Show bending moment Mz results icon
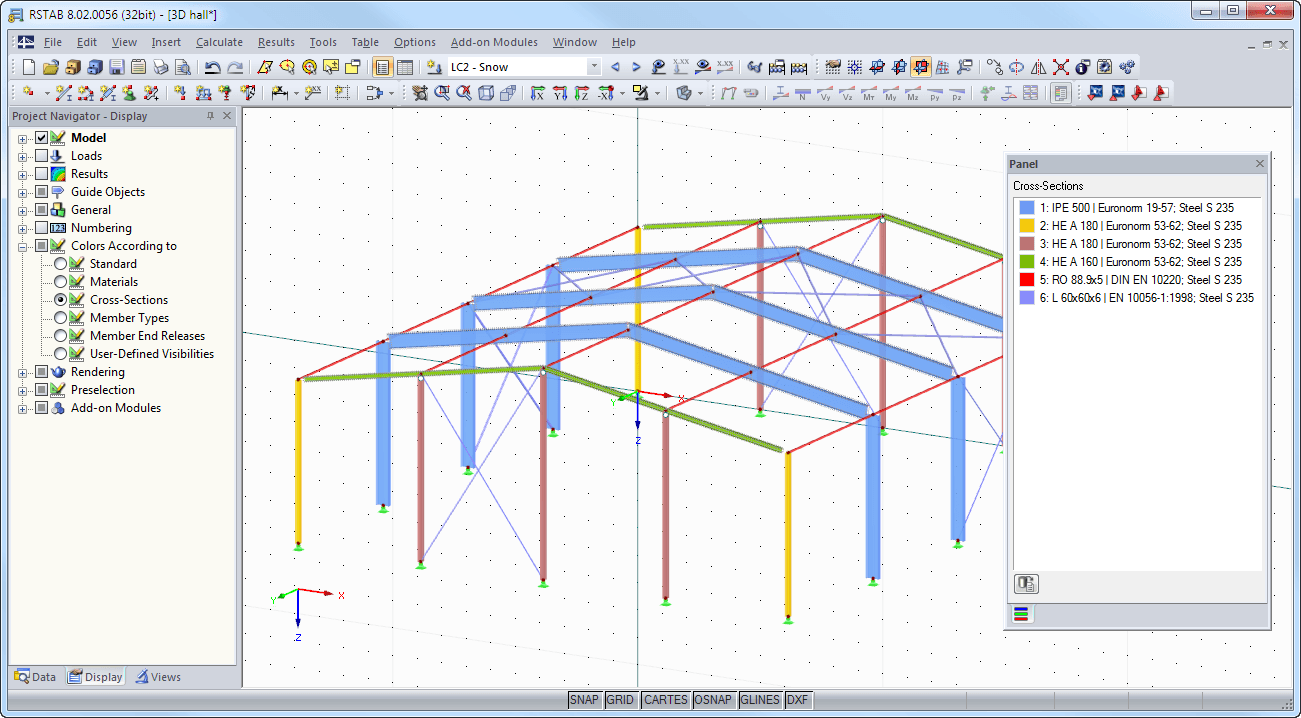Viewport: 1301px width, 718px height. [x=913, y=93]
